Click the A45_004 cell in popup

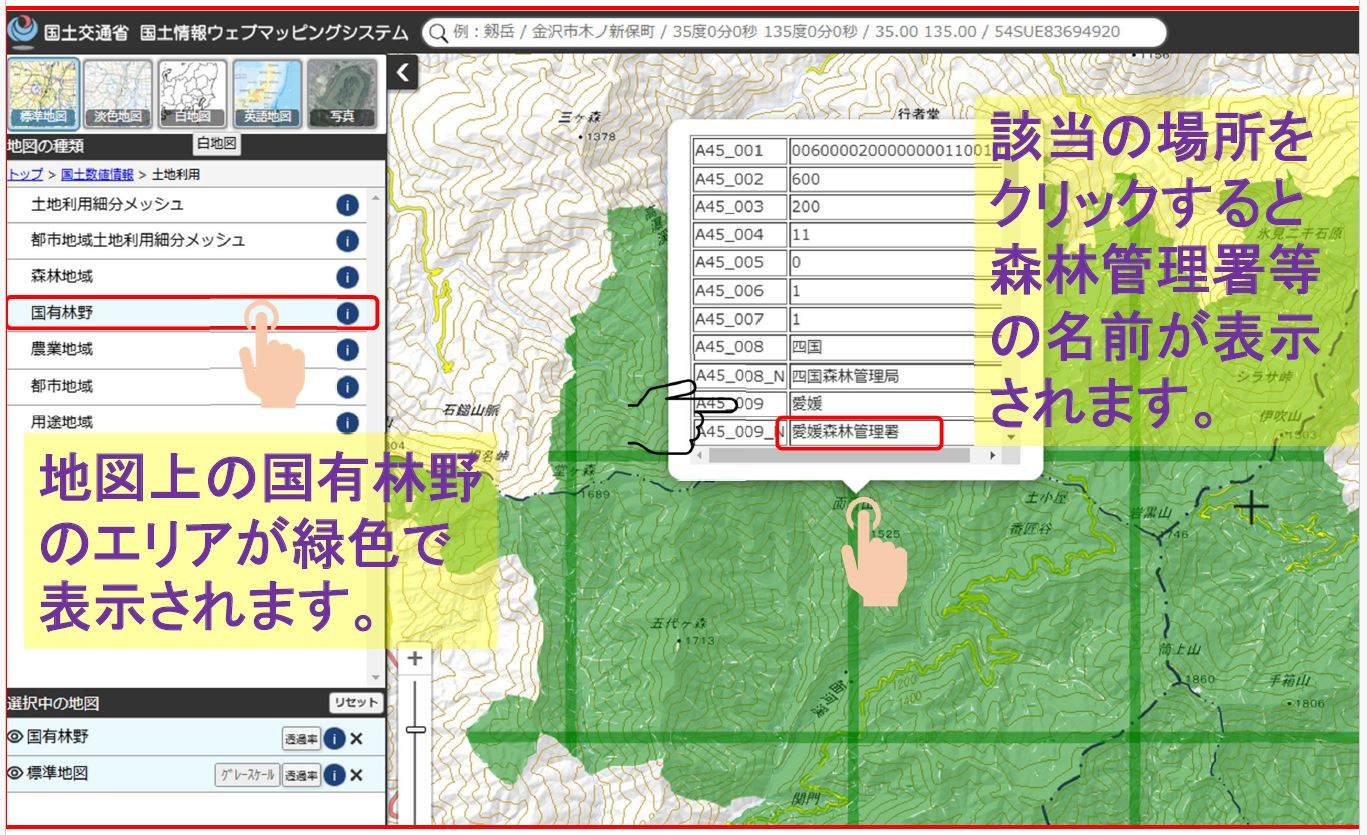point(740,235)
